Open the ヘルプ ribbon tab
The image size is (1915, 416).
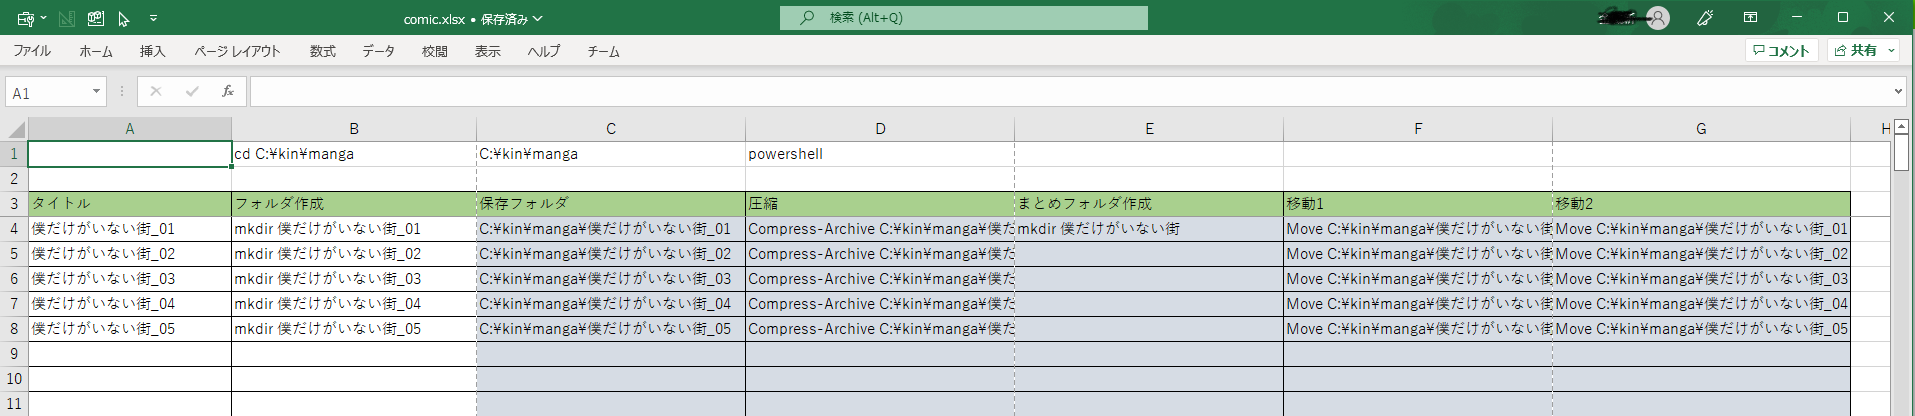coord(544,51)
